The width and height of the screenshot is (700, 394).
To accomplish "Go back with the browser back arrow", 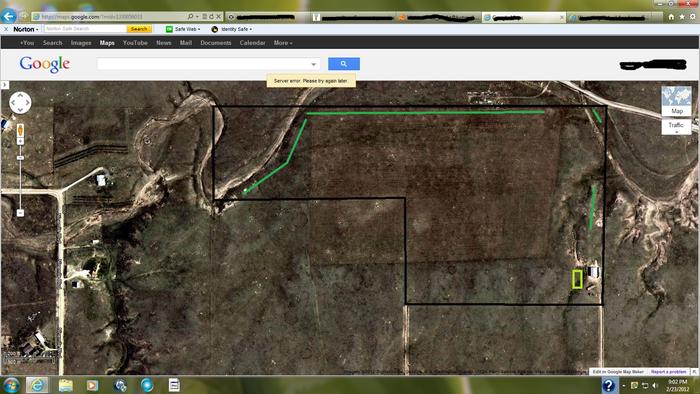I will coord(8,17).
